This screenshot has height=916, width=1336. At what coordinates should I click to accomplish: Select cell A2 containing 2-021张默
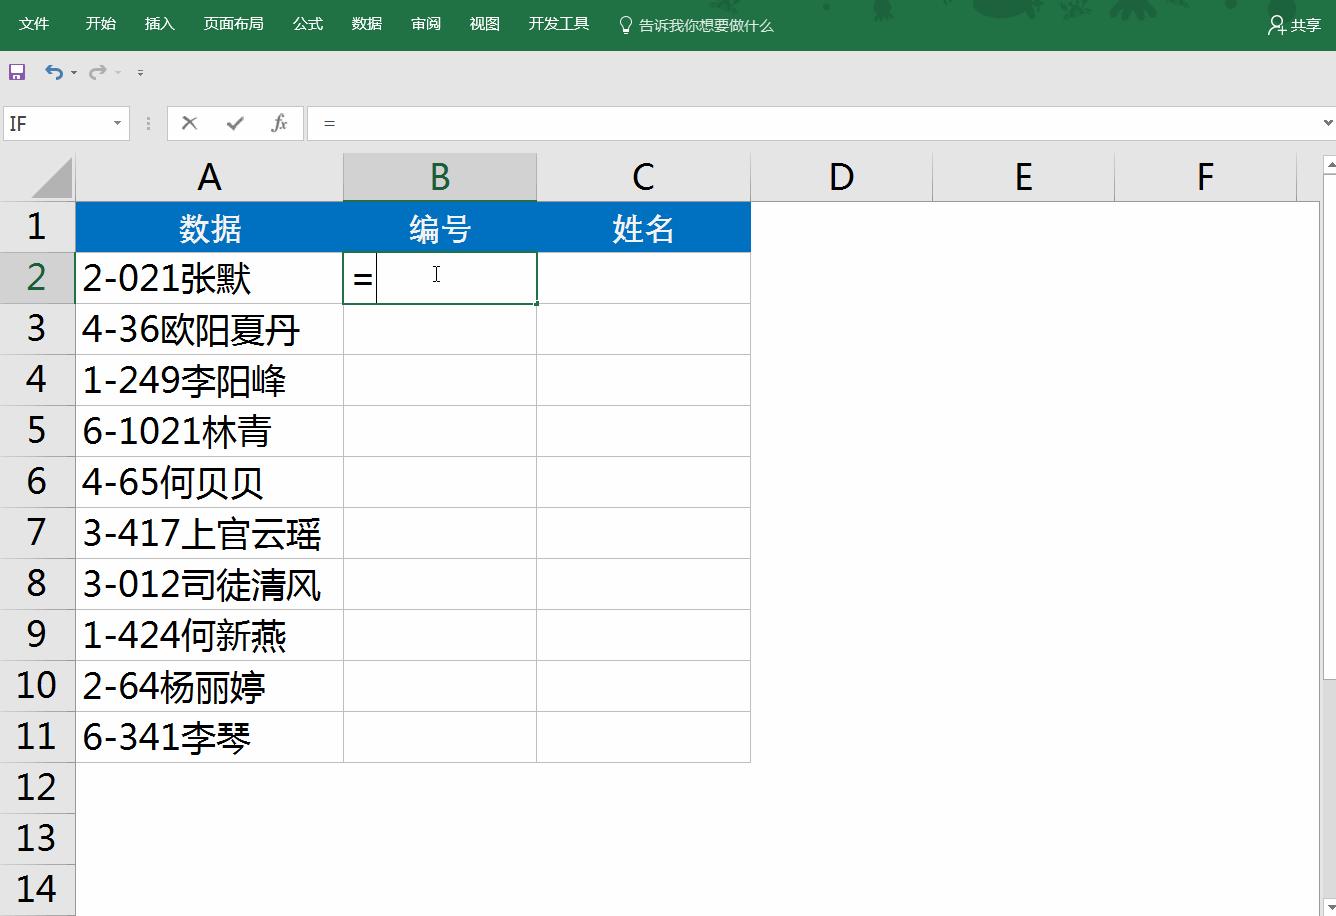point(209,278)
